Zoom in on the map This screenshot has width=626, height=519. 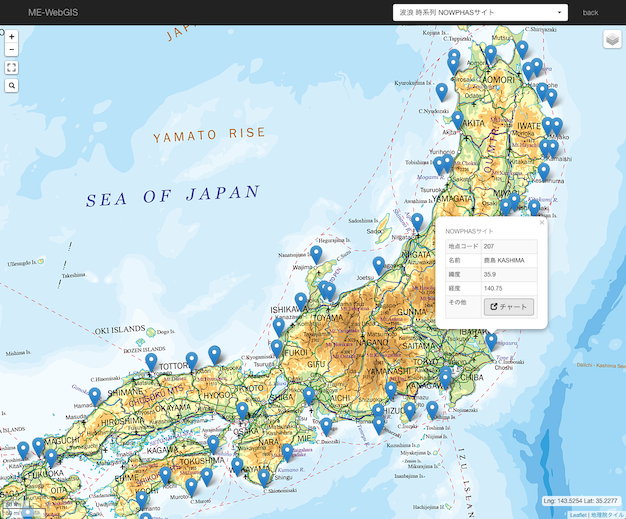pyautogui.click(x=12, y=35)
